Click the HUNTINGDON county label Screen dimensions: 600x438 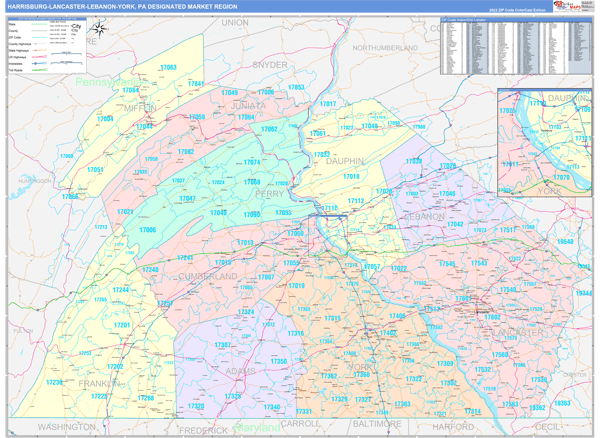(x=35, y=181)
